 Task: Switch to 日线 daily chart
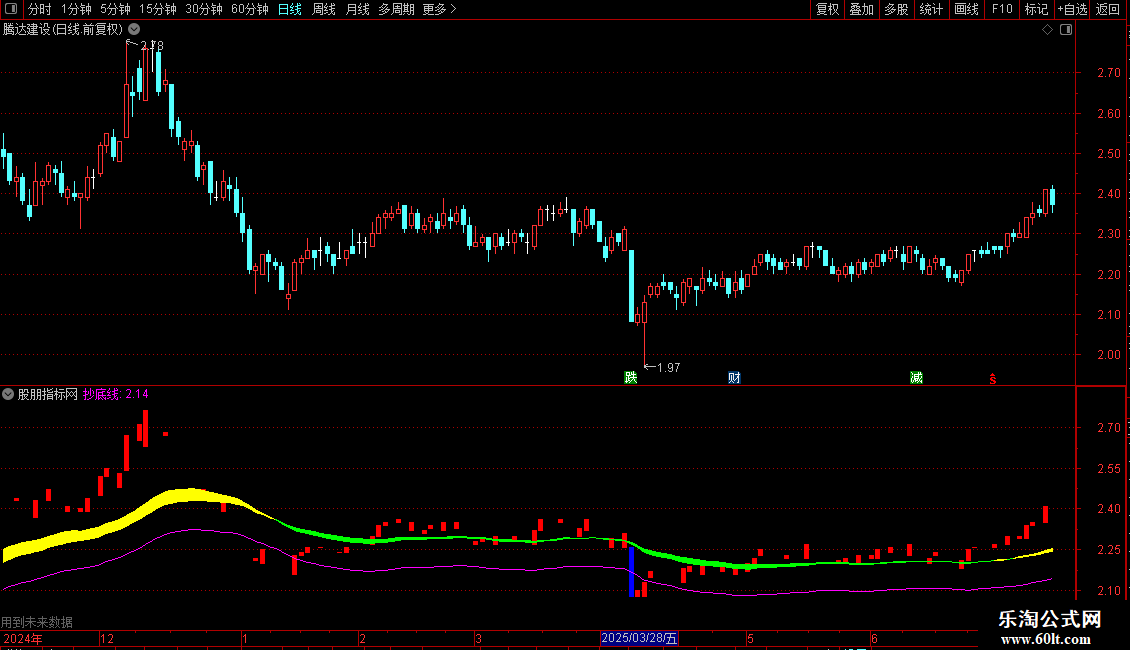(x=290, y=9)
